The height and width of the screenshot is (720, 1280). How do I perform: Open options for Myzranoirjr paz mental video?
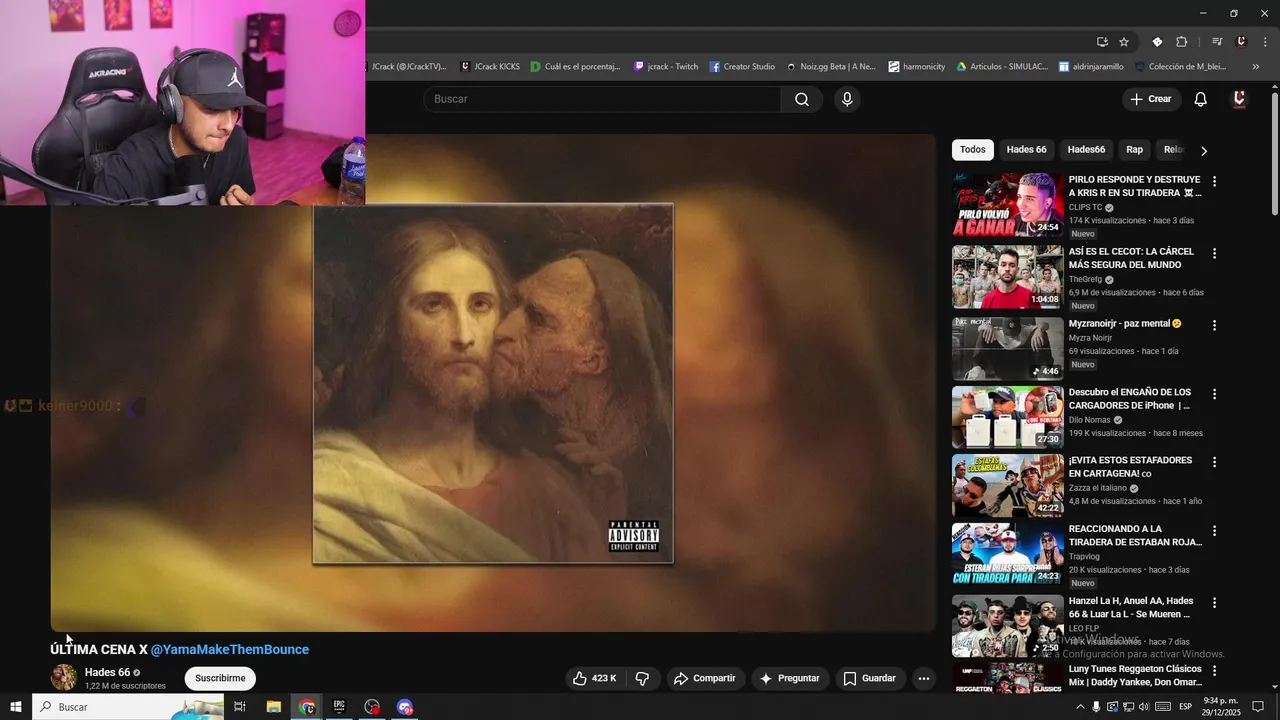1215,326
